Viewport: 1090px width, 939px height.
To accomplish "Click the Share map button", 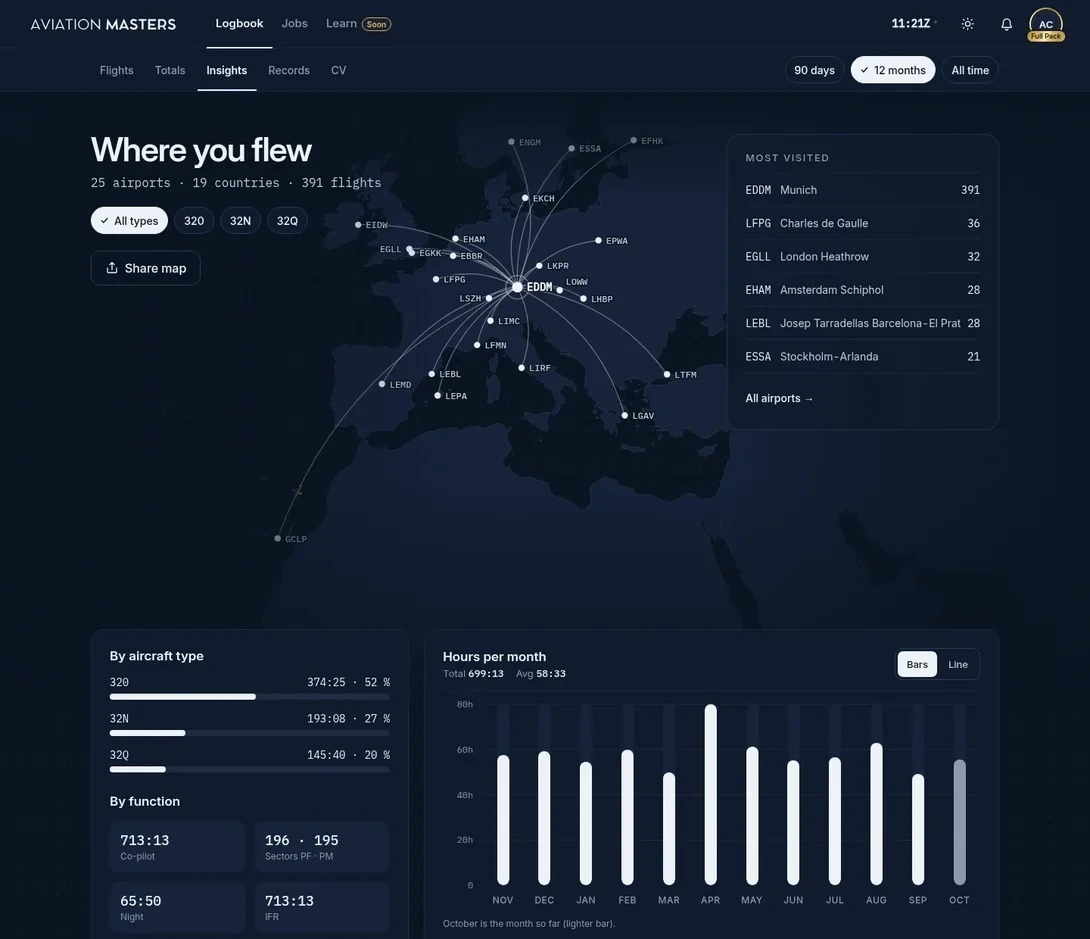I will pyautogui.click(x=145, y=268).
